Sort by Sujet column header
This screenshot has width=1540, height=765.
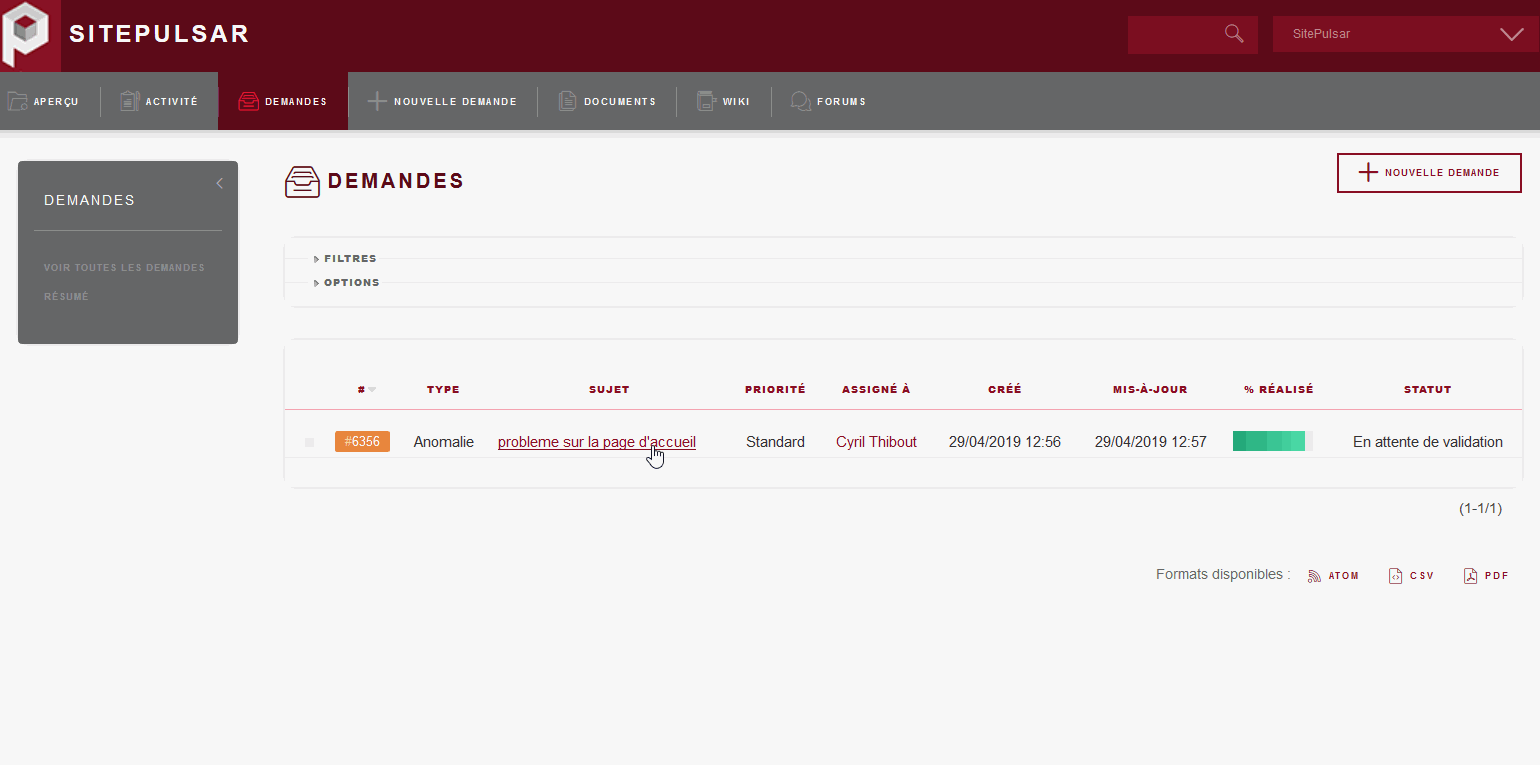pyautogui.click(x=609, y=390)
